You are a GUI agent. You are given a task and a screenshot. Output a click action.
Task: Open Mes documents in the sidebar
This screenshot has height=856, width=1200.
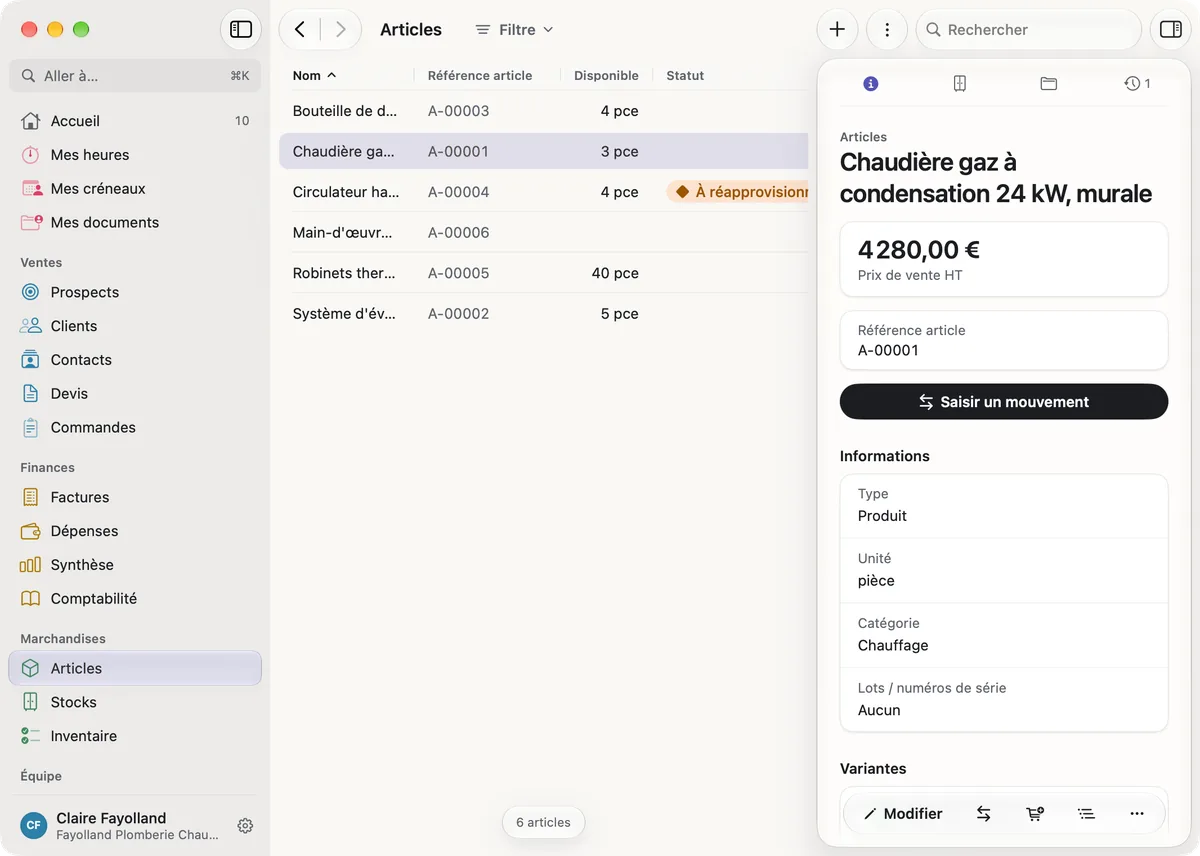[x=135, y=223]
